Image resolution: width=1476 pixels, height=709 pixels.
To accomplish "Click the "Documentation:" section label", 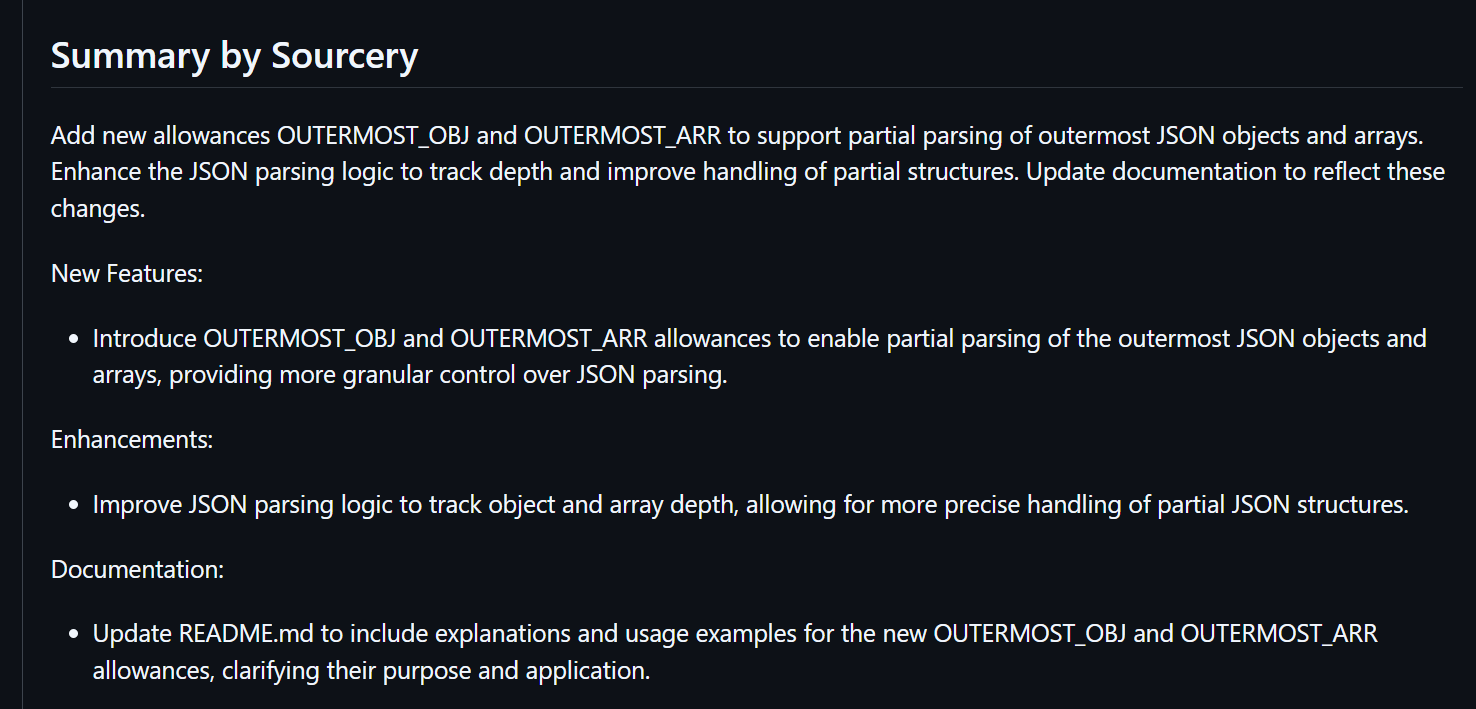I will [137, 569].
